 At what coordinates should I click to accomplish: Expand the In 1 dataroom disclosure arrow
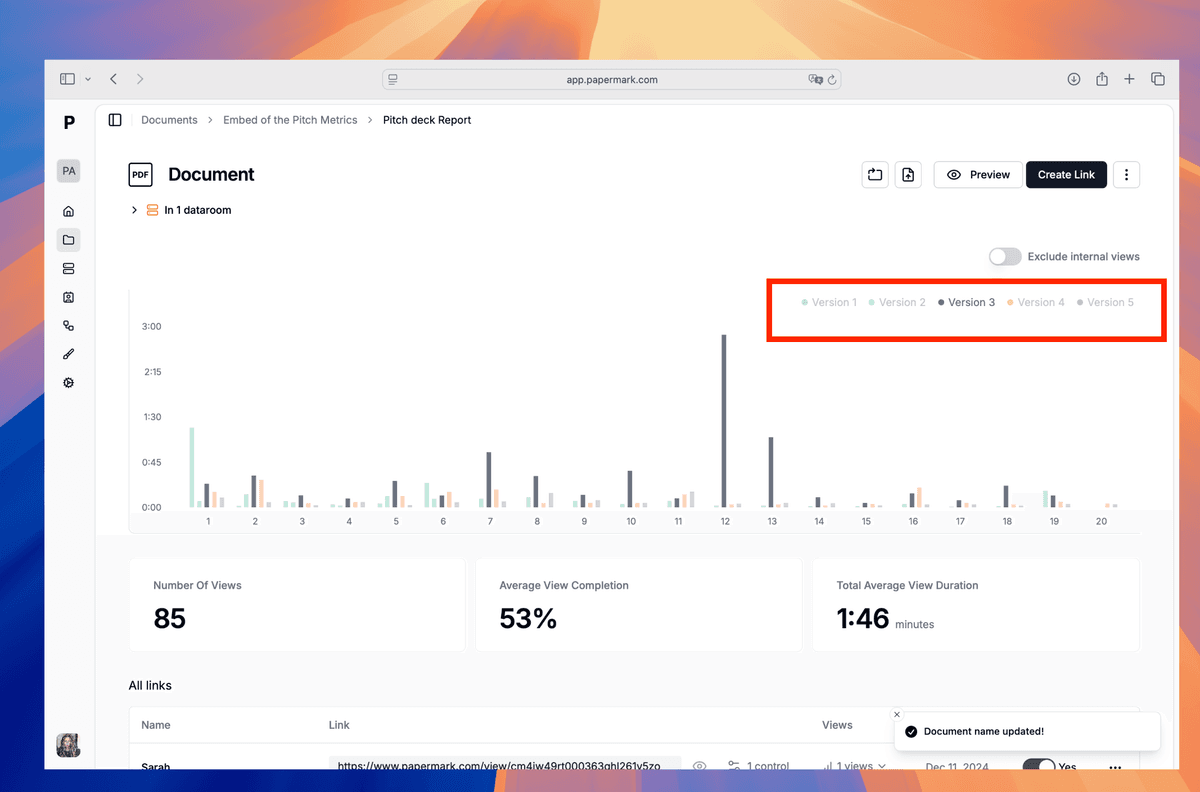134,210
